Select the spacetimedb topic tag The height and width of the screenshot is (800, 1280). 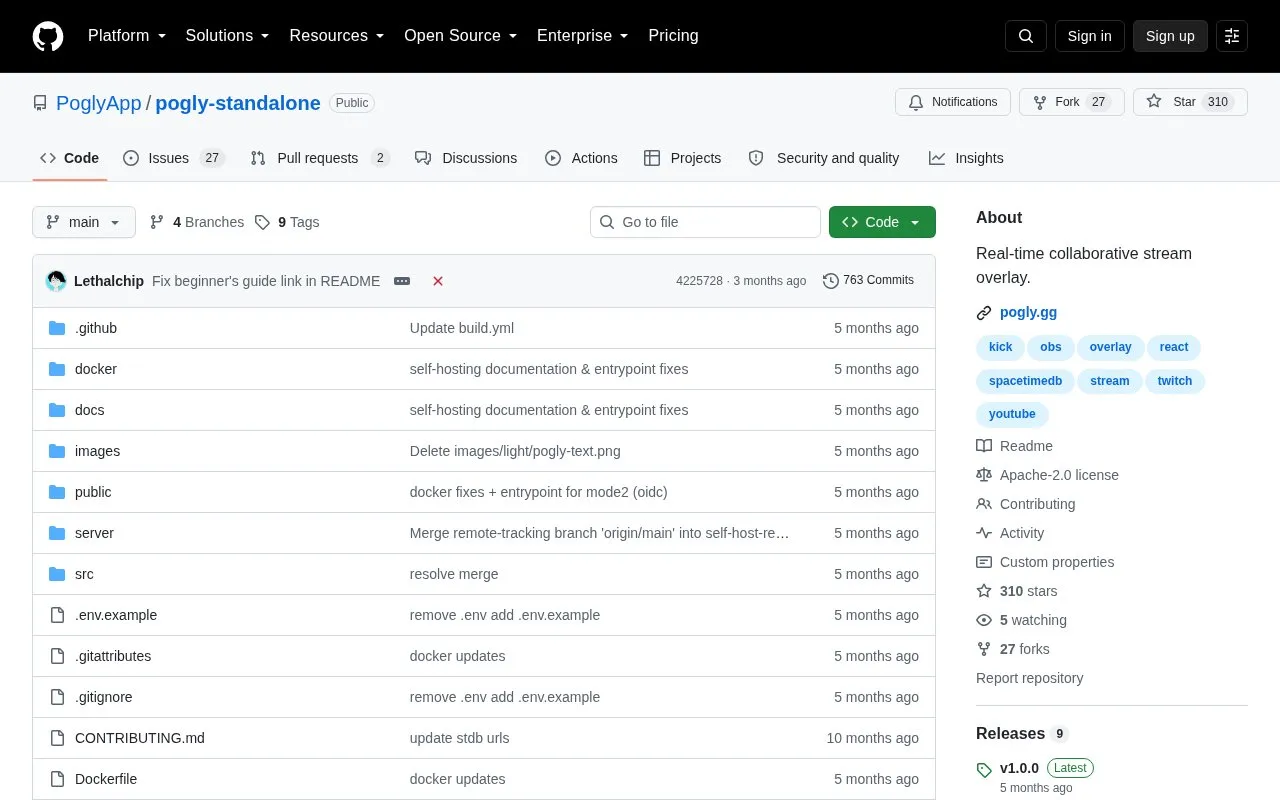click(x=1025, y=381)
